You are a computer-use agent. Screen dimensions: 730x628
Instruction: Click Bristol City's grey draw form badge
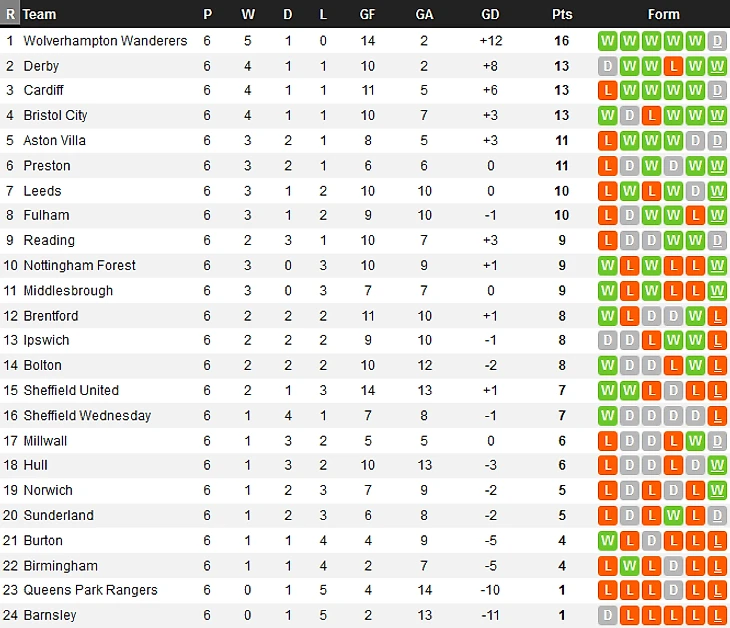[629, 115]
